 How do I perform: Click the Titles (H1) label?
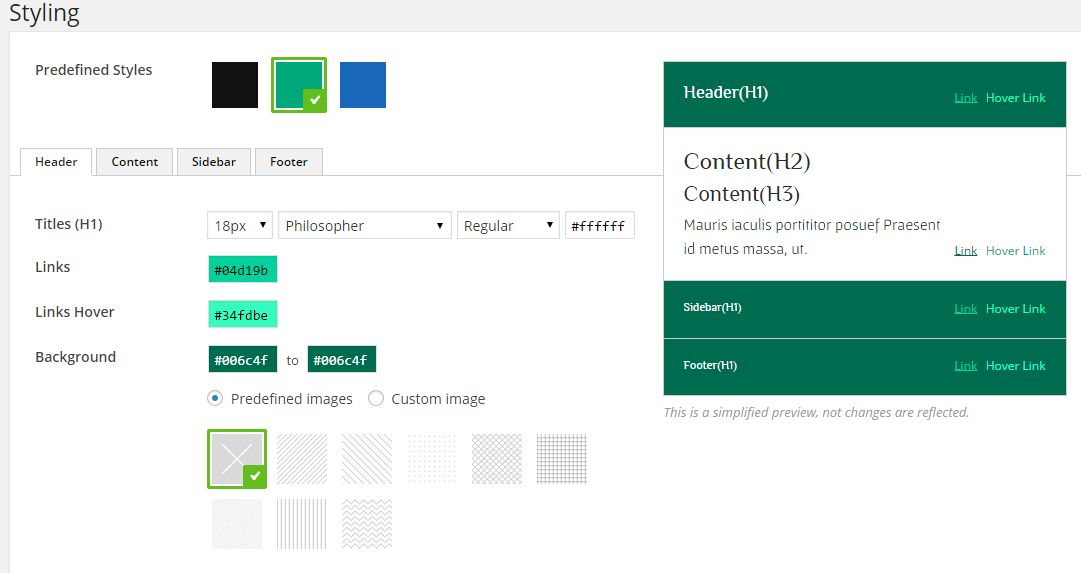click(x=69, y=224)
